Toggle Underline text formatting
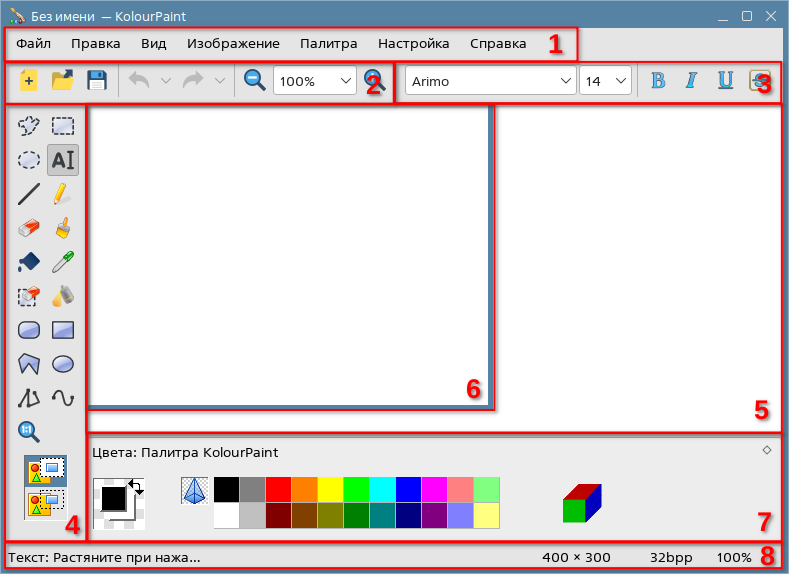 pyautogui.click(x=725, y=81)
